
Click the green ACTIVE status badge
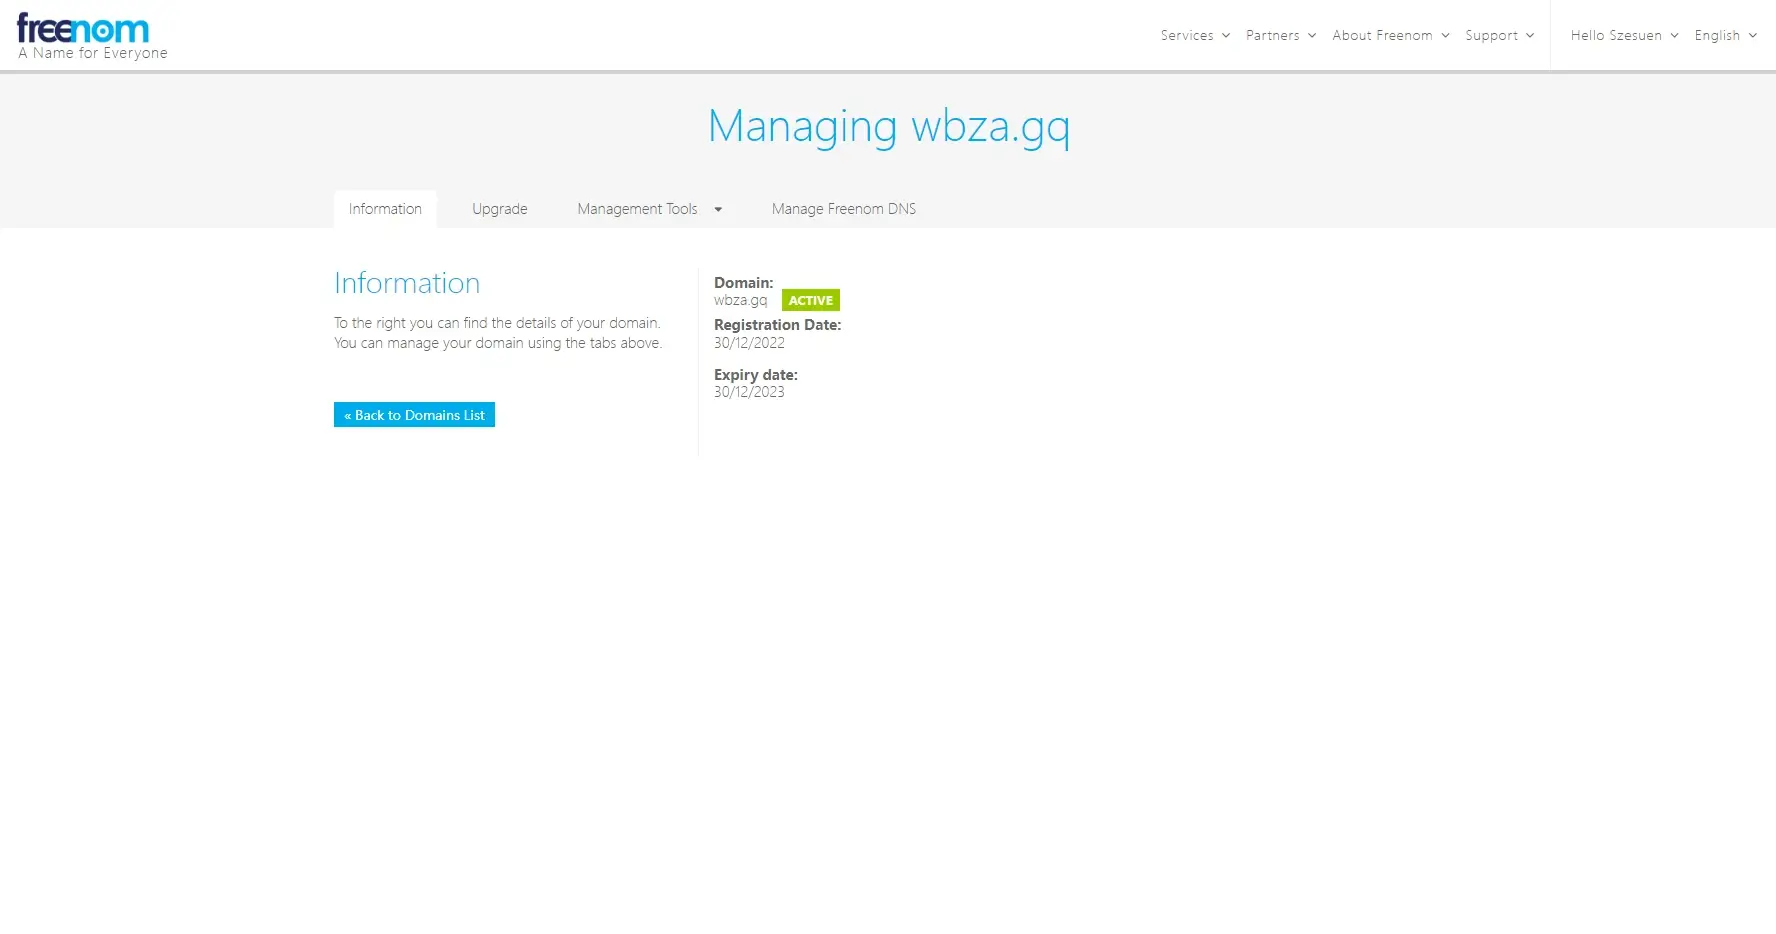click(x=810, y=300)
